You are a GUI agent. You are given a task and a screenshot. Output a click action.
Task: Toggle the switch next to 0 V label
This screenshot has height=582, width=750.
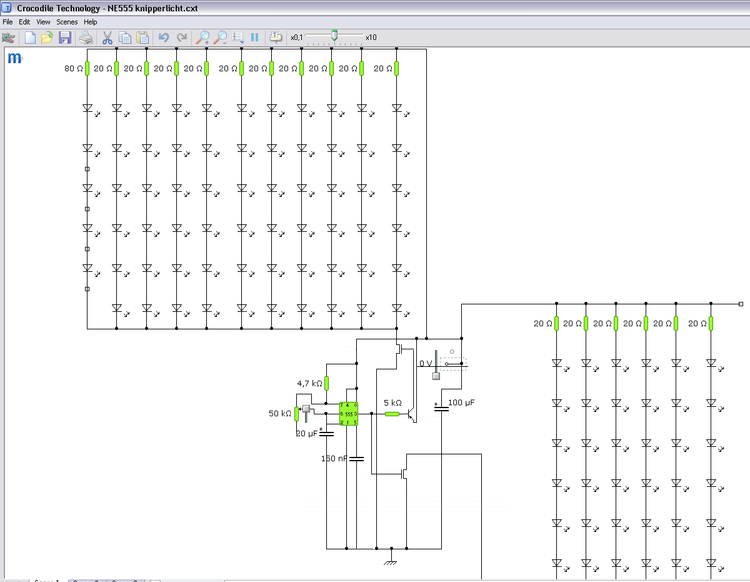point(453,364)
